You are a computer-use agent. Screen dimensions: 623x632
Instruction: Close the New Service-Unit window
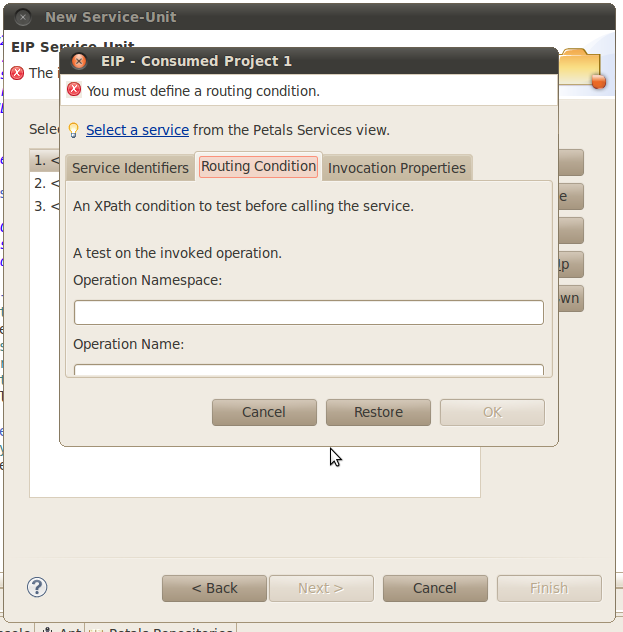pyautogui.click(x=22, y=17)
